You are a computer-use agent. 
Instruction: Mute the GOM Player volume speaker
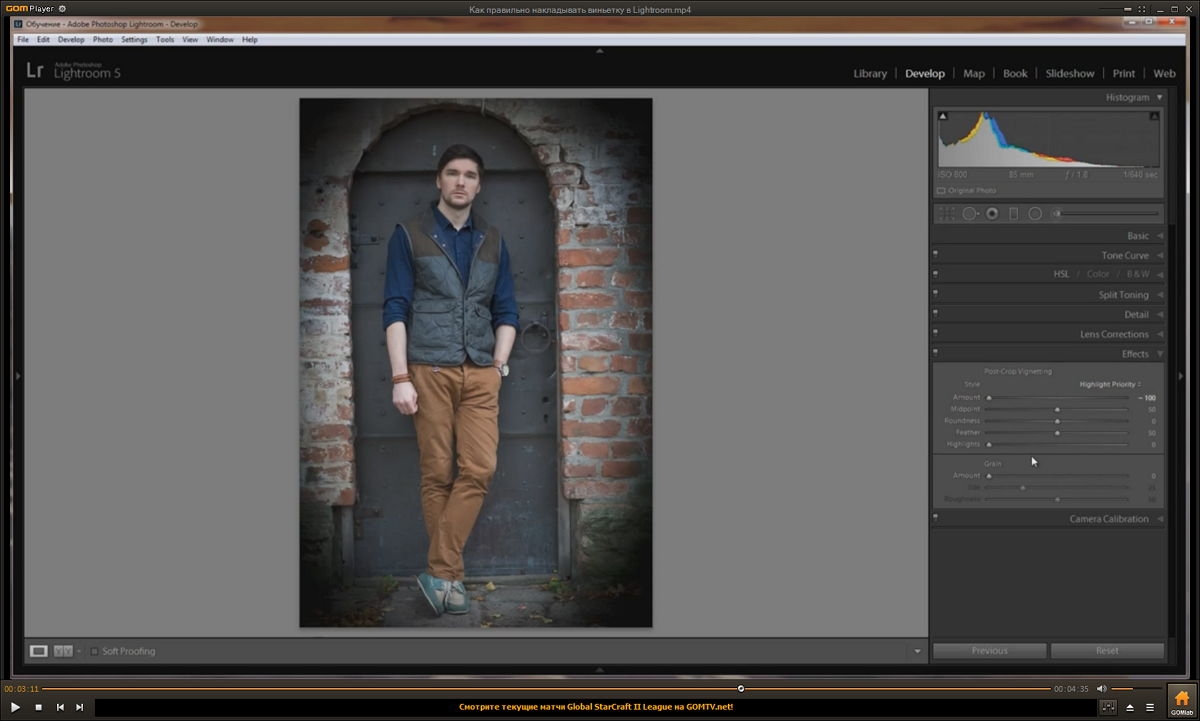tap(1101, 689)
